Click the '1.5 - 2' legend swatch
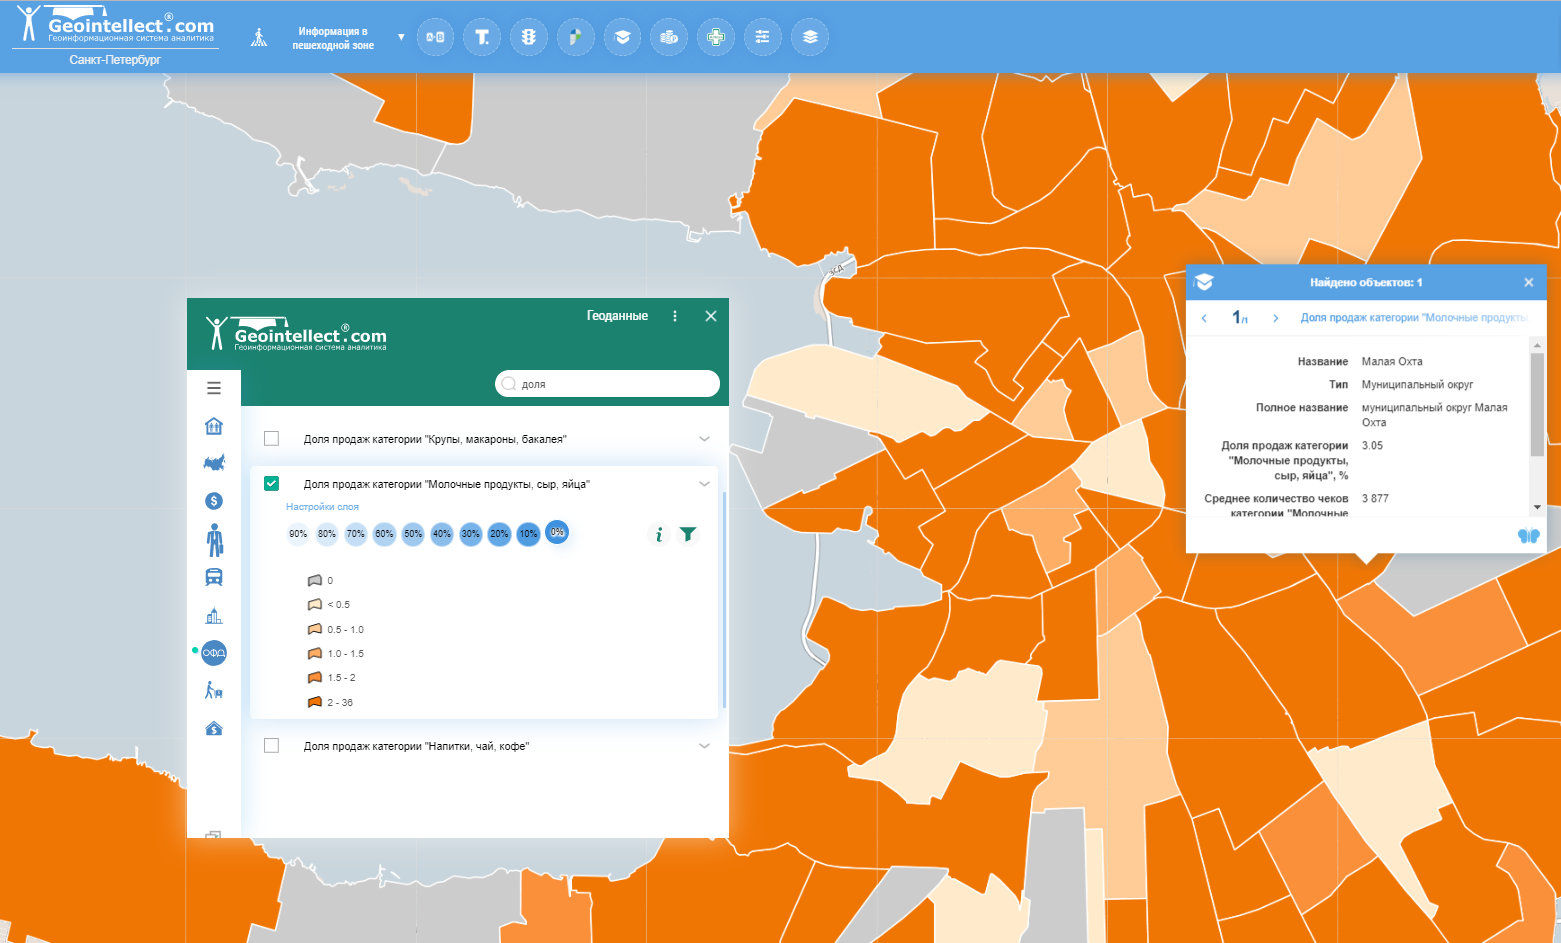This screenshot has height=943, width=1561. [315, 677]
